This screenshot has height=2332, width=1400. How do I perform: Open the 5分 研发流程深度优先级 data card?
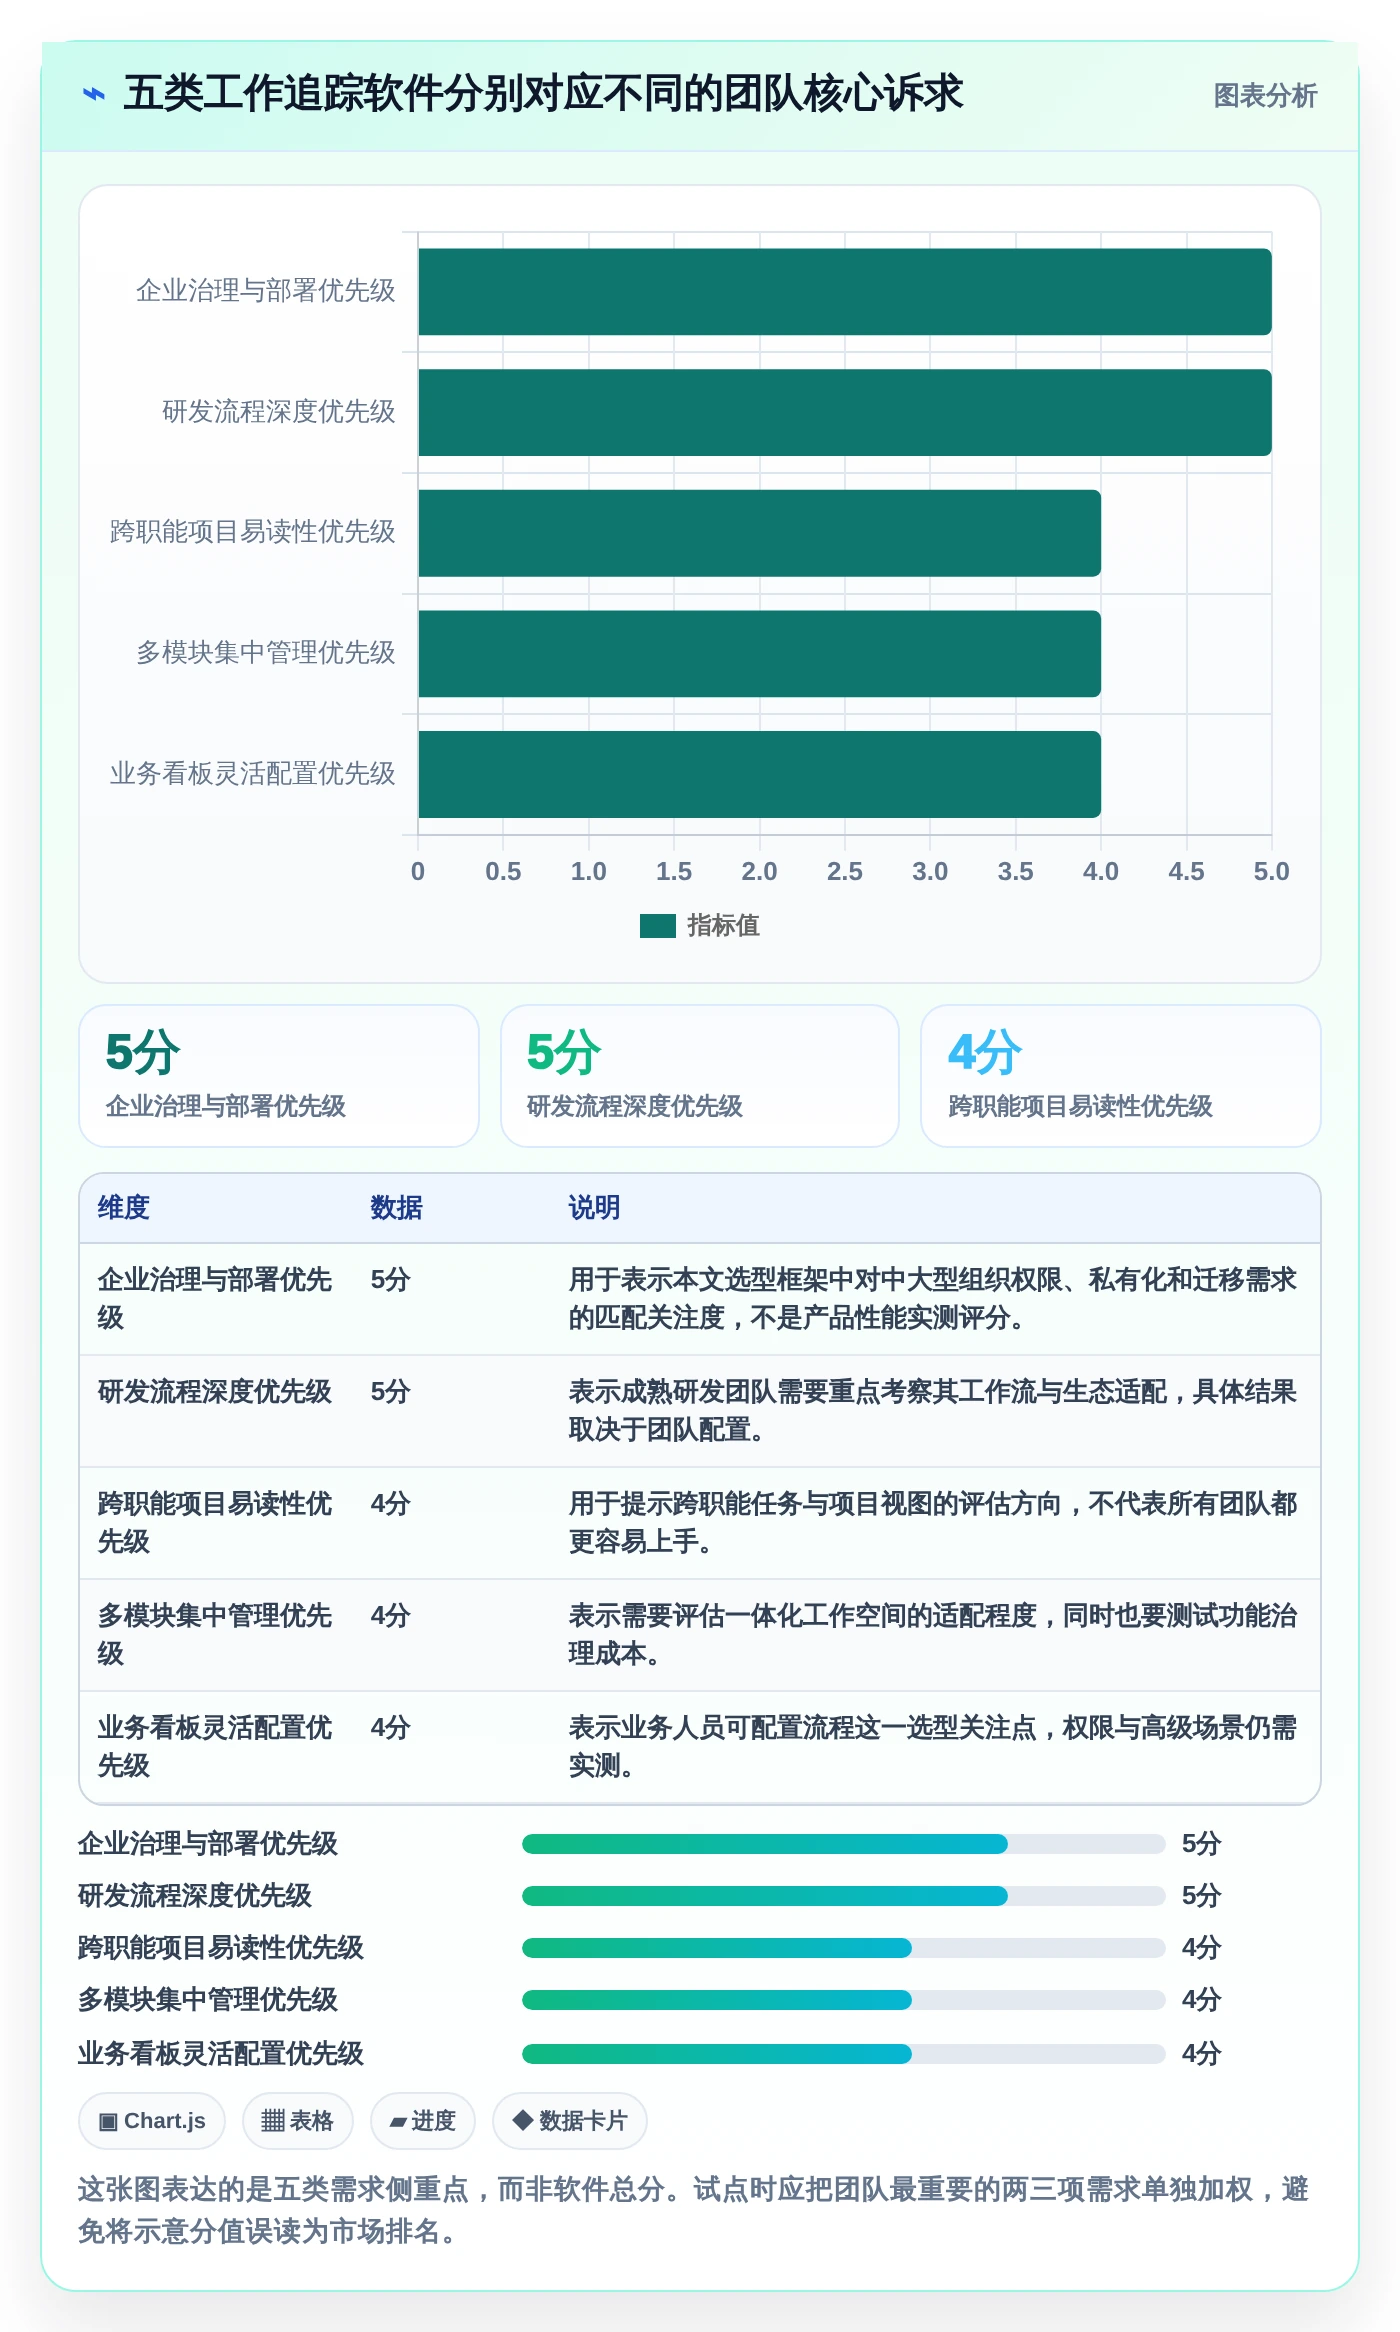click(700, 1076)
